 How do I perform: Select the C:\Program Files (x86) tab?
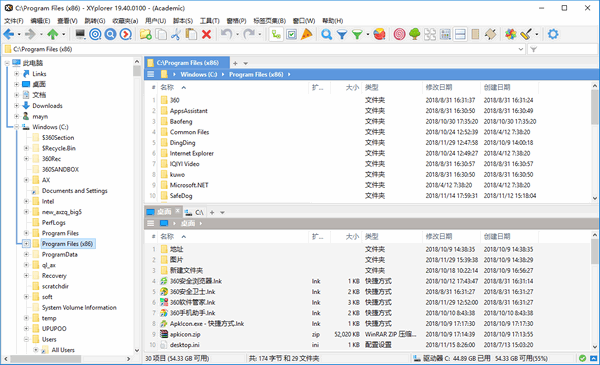188,63
